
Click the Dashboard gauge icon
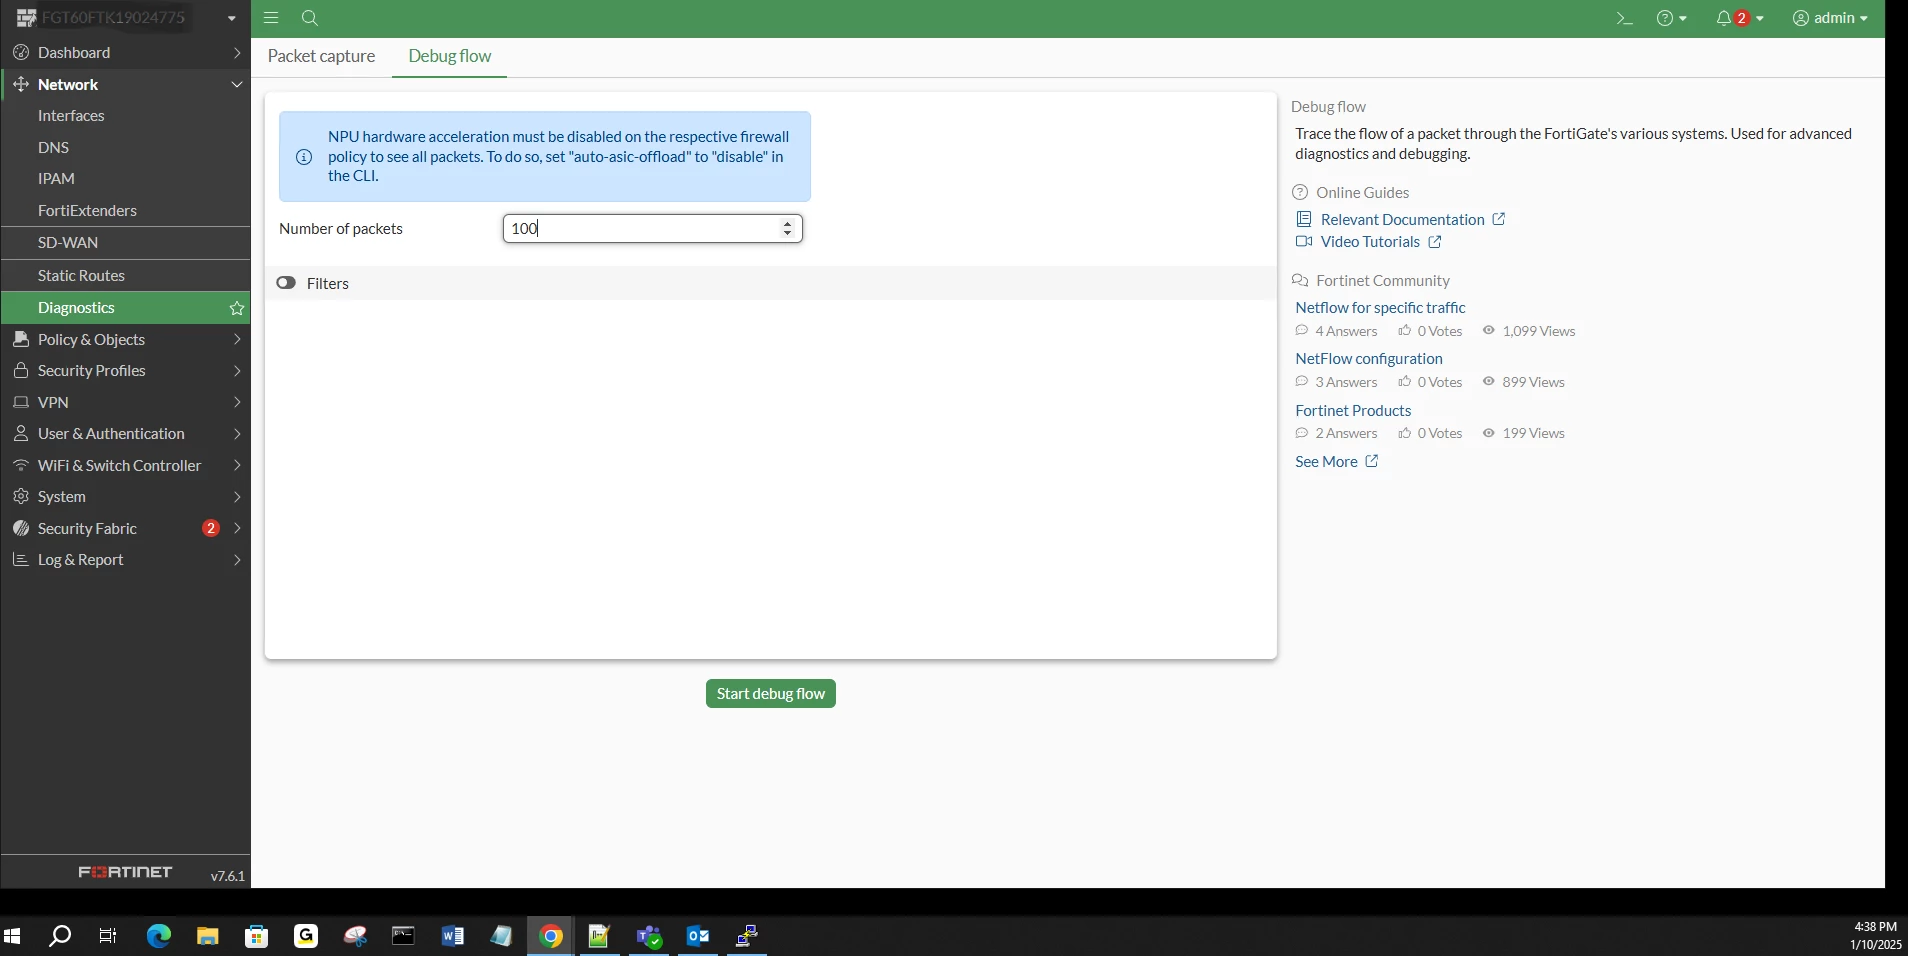[21, 52]
